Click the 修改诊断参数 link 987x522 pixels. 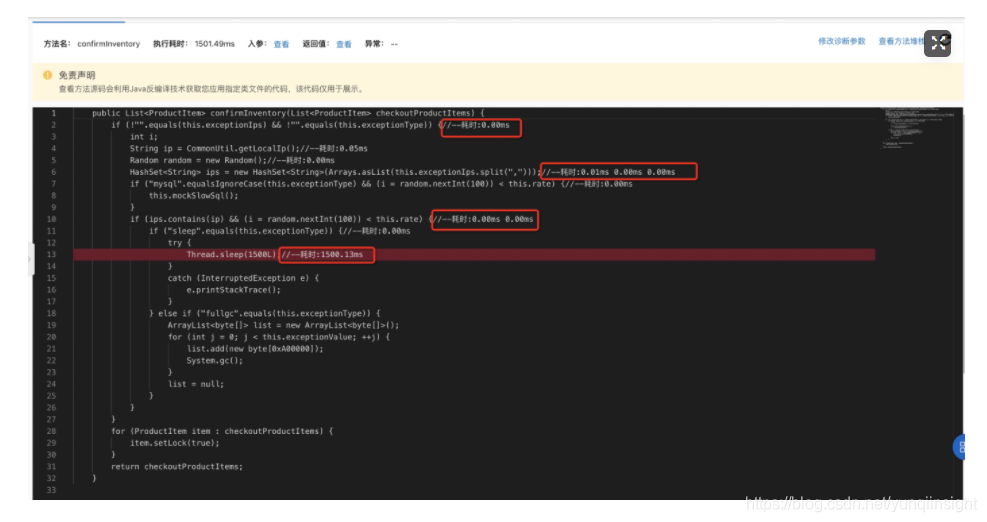[842, 41]
